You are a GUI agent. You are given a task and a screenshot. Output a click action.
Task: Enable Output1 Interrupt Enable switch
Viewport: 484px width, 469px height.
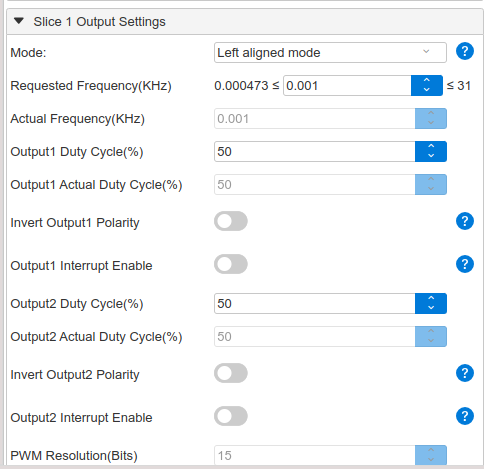[x=231, y=264]
